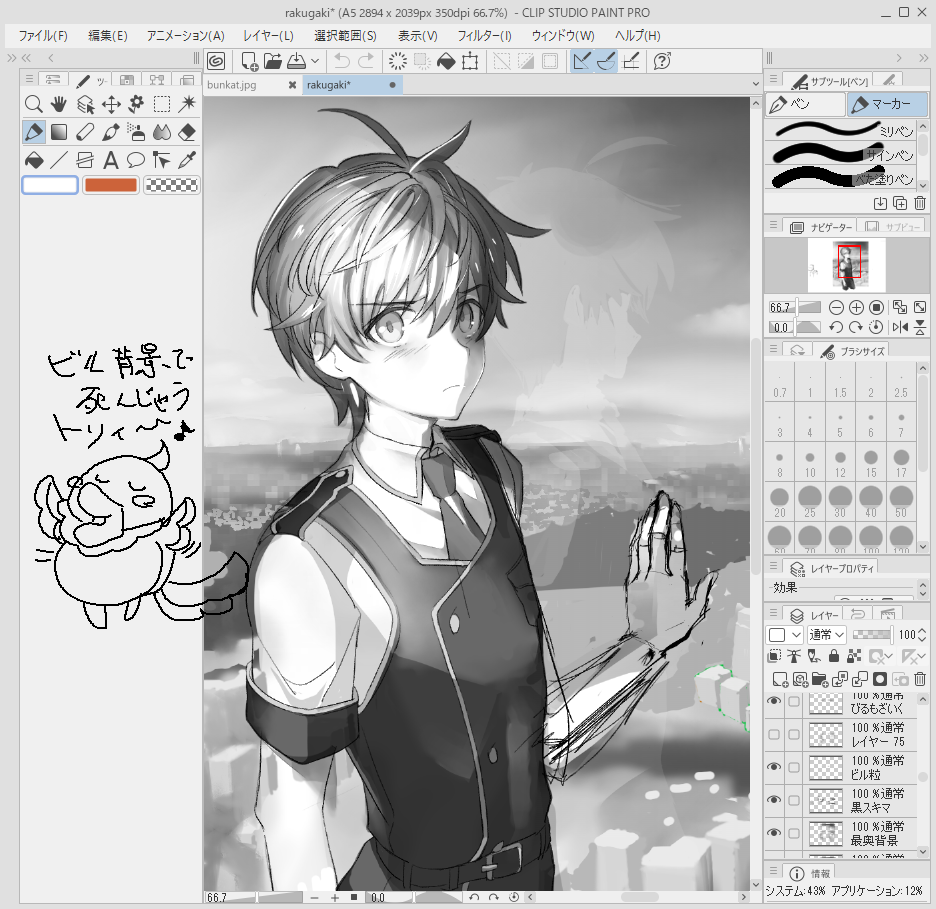Open the blend mode 通常 dropdown

(x=827, y=634)
